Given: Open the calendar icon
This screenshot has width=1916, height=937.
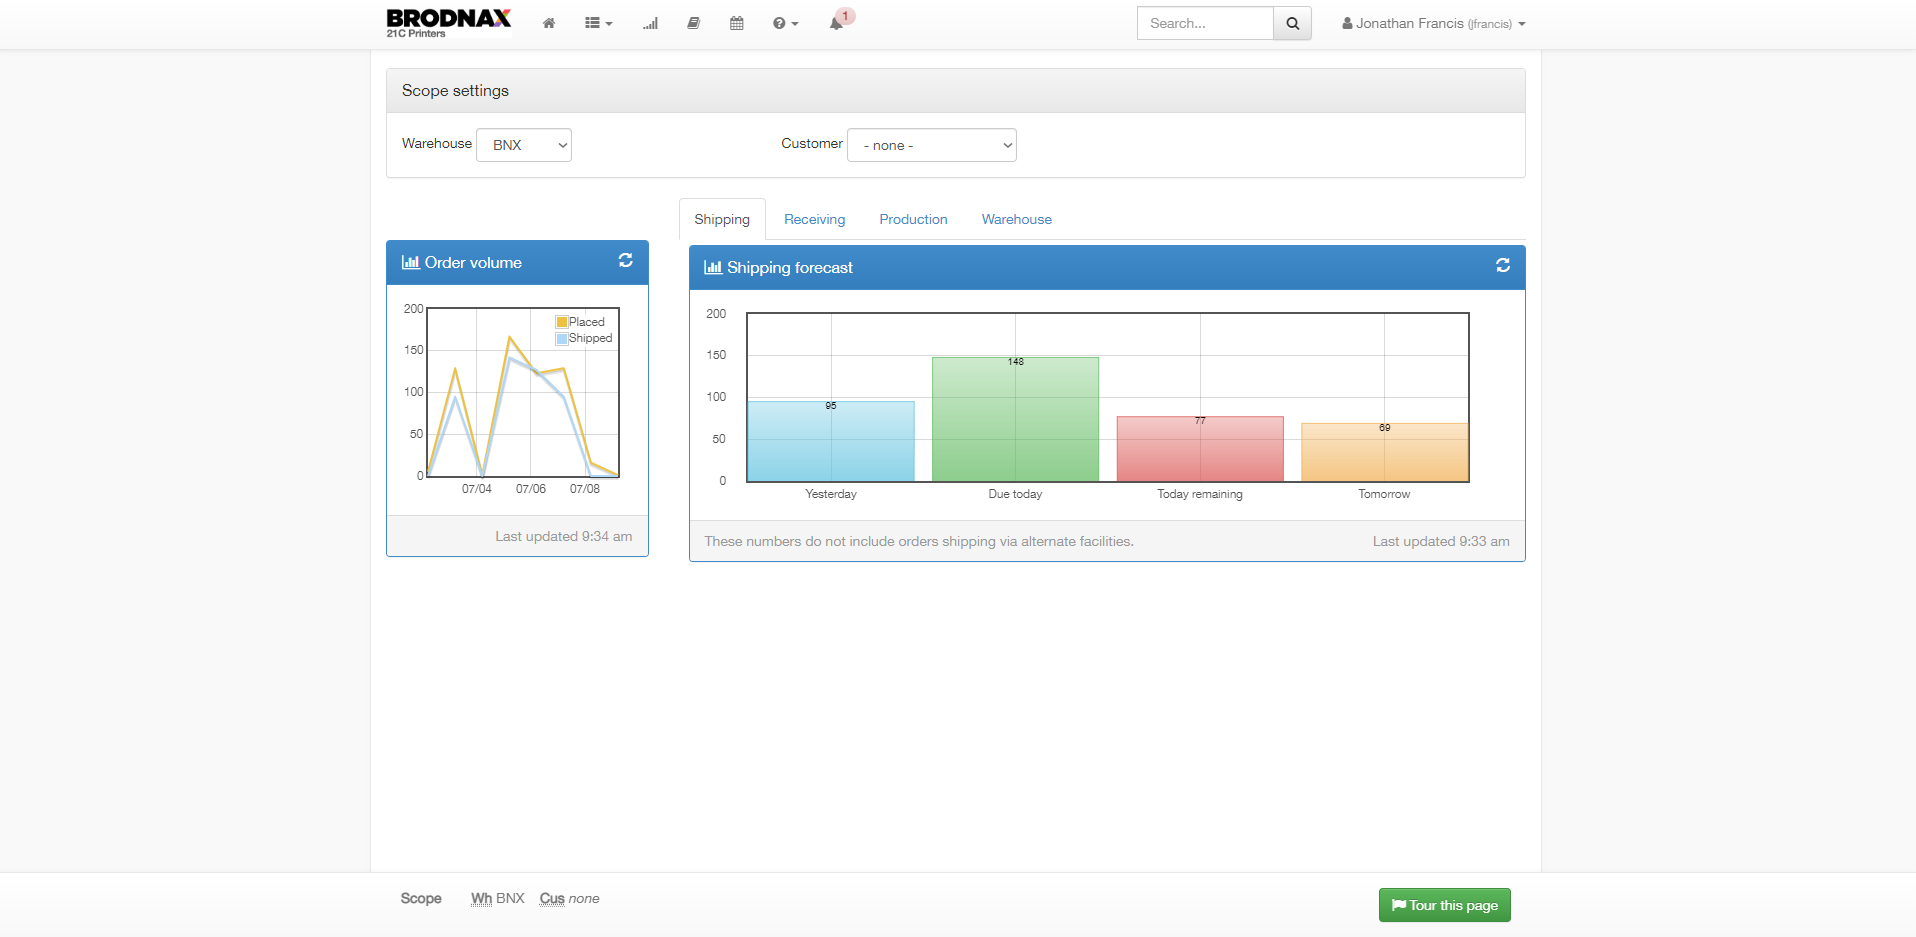Looking at the screenshot, I should (x=737, y=23).
